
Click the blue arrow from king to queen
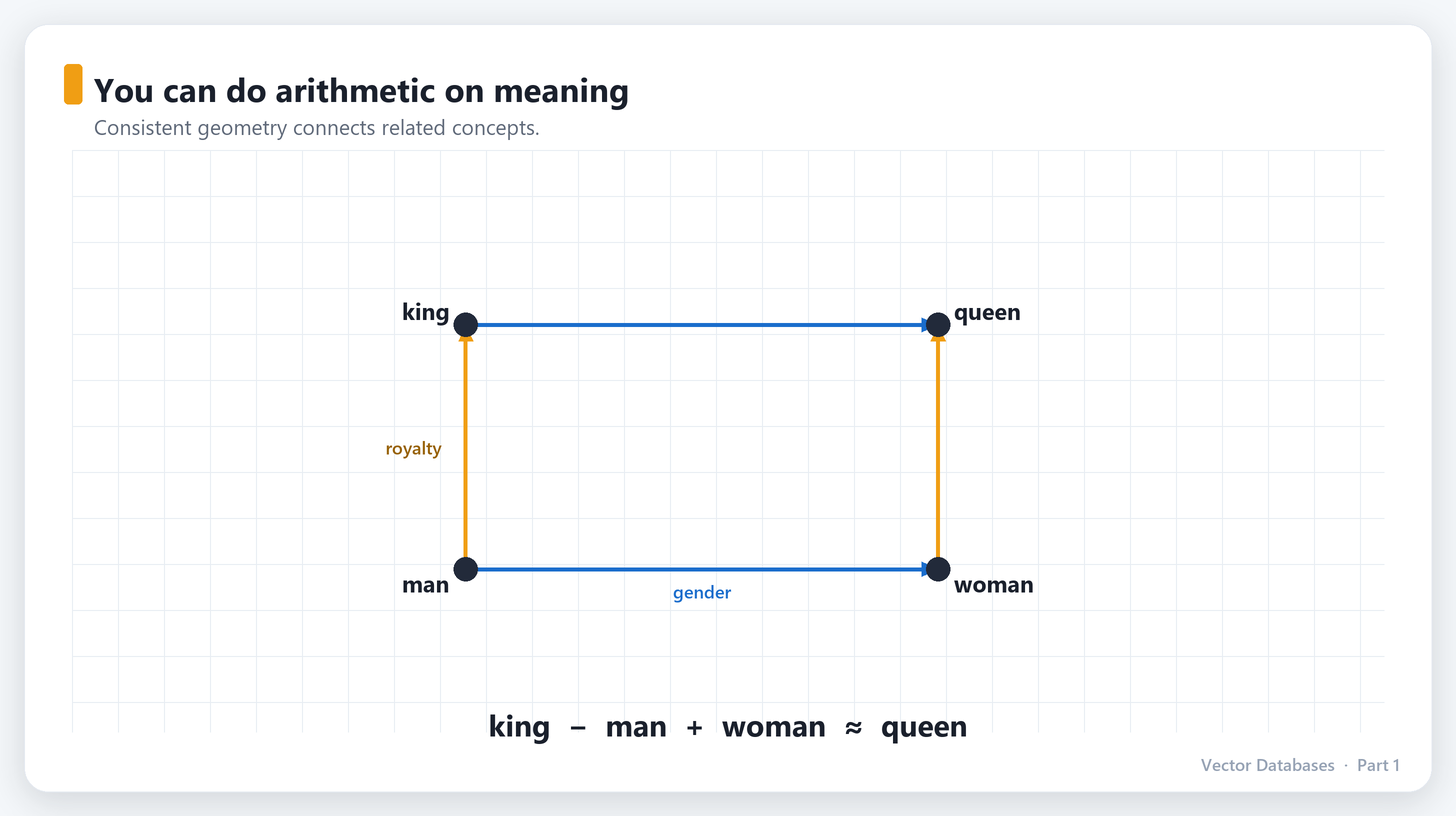coord(701,325)
